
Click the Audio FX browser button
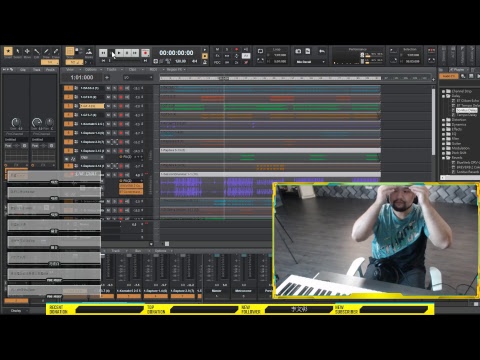click(x=448, y=76)
